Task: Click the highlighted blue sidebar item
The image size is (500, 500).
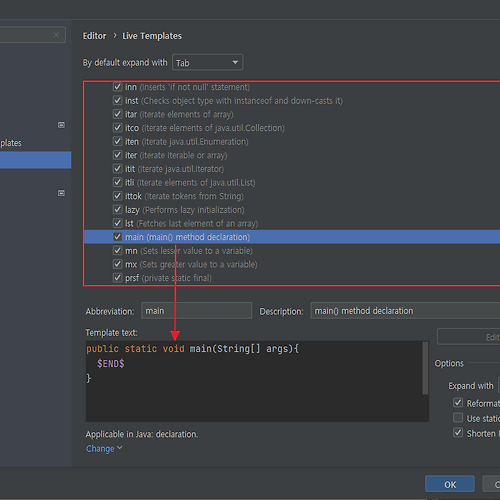Action: (x=35, y=160)
